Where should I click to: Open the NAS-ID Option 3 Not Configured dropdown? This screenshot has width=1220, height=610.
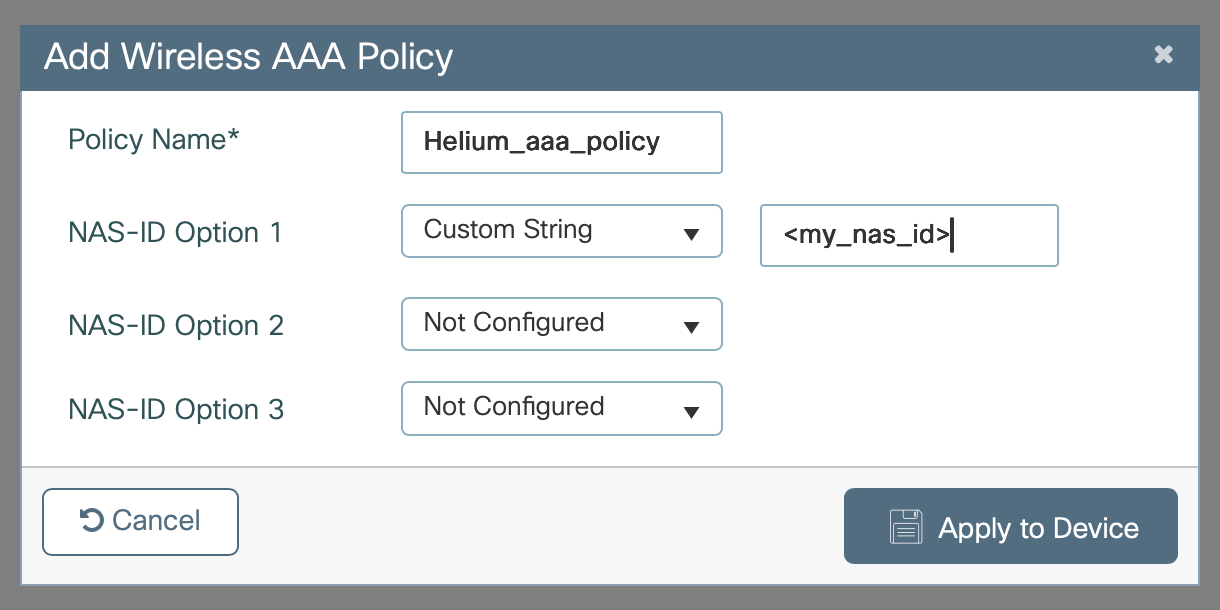[560, 408]
